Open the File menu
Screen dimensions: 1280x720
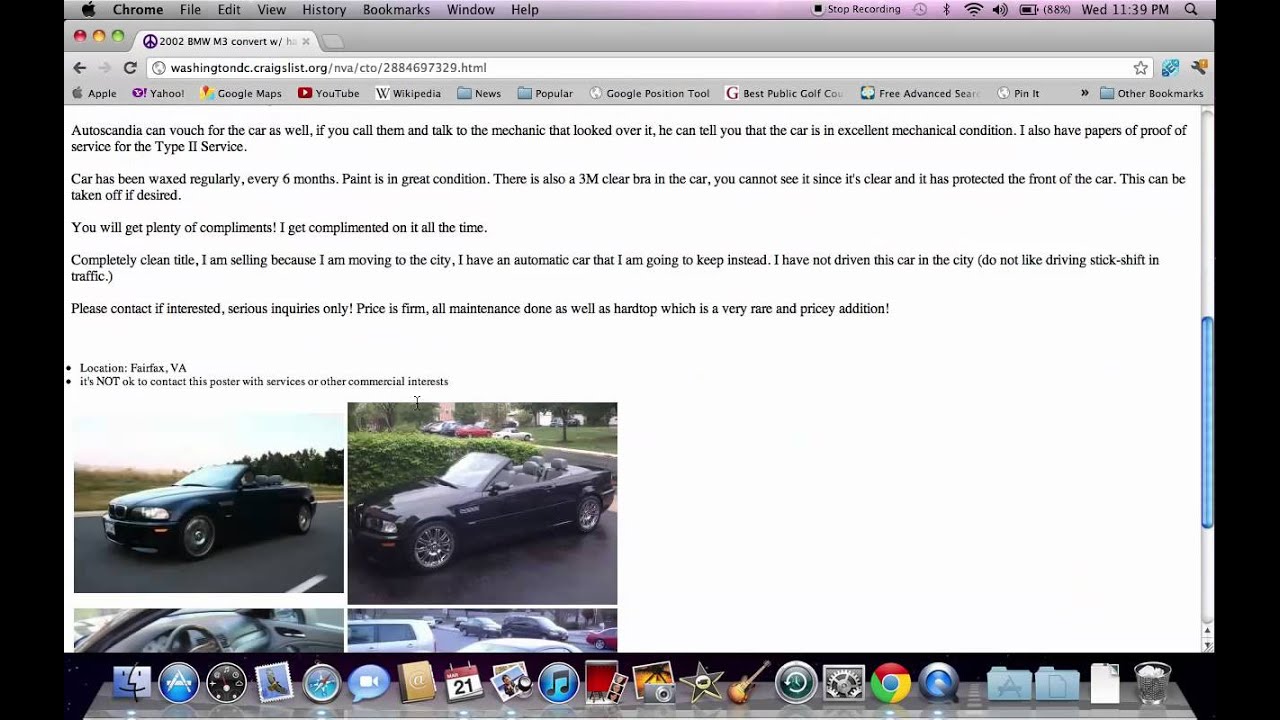190,9
